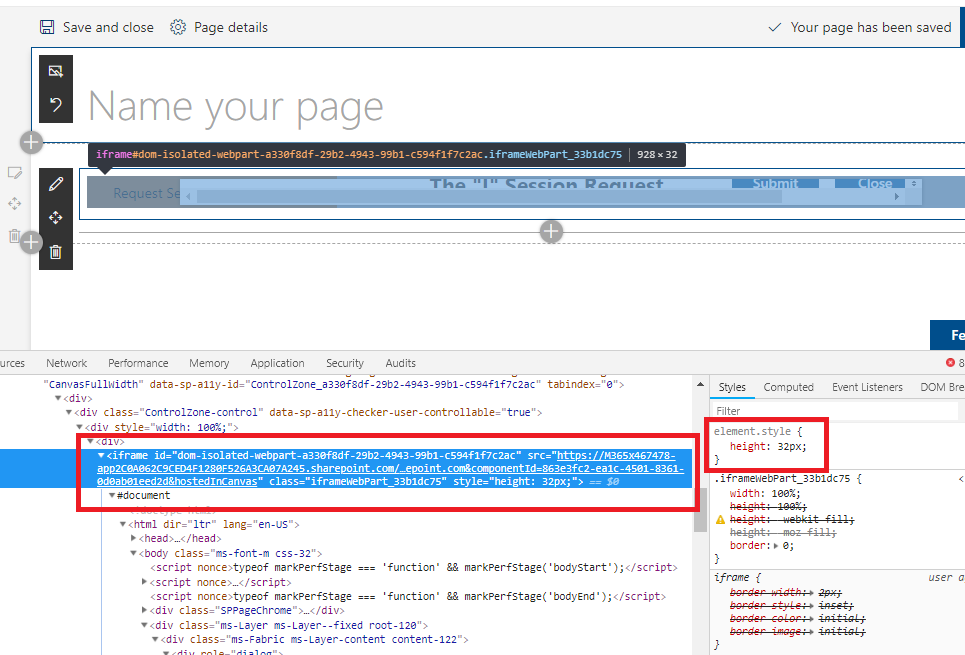Image resolution: width=965 pixels, height=655 pixels.
Task: Open the Performance tab
Action: (x=138, y=363)
